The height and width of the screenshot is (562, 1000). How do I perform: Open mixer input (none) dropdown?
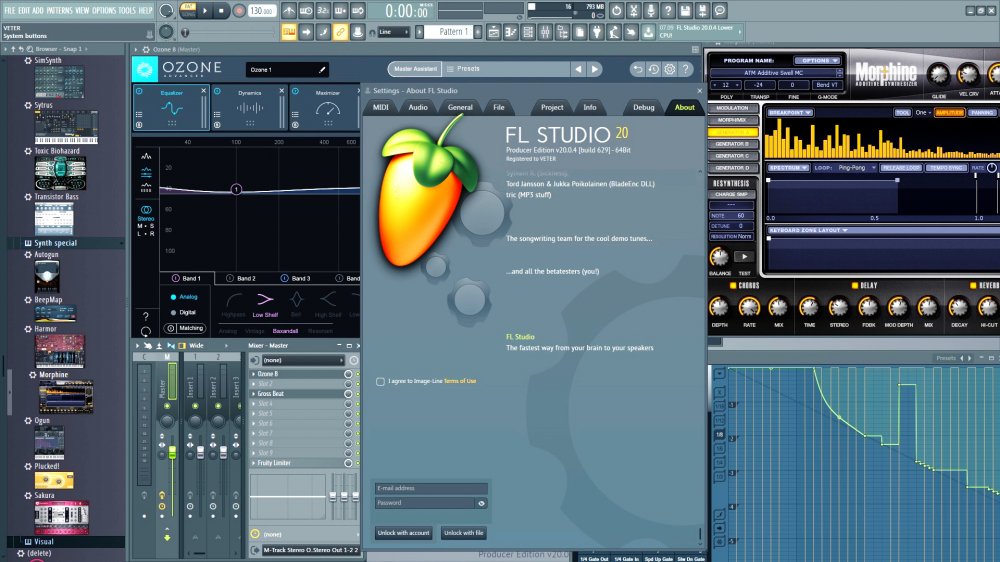coord(302,360)
